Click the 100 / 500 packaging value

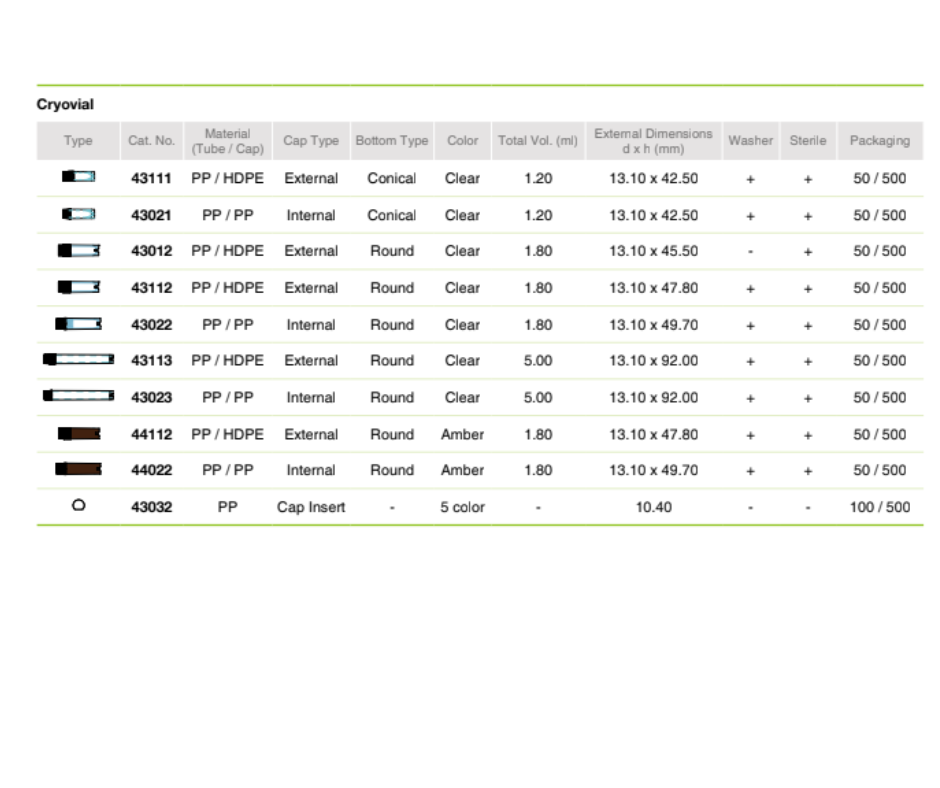(x=879, y=507)
